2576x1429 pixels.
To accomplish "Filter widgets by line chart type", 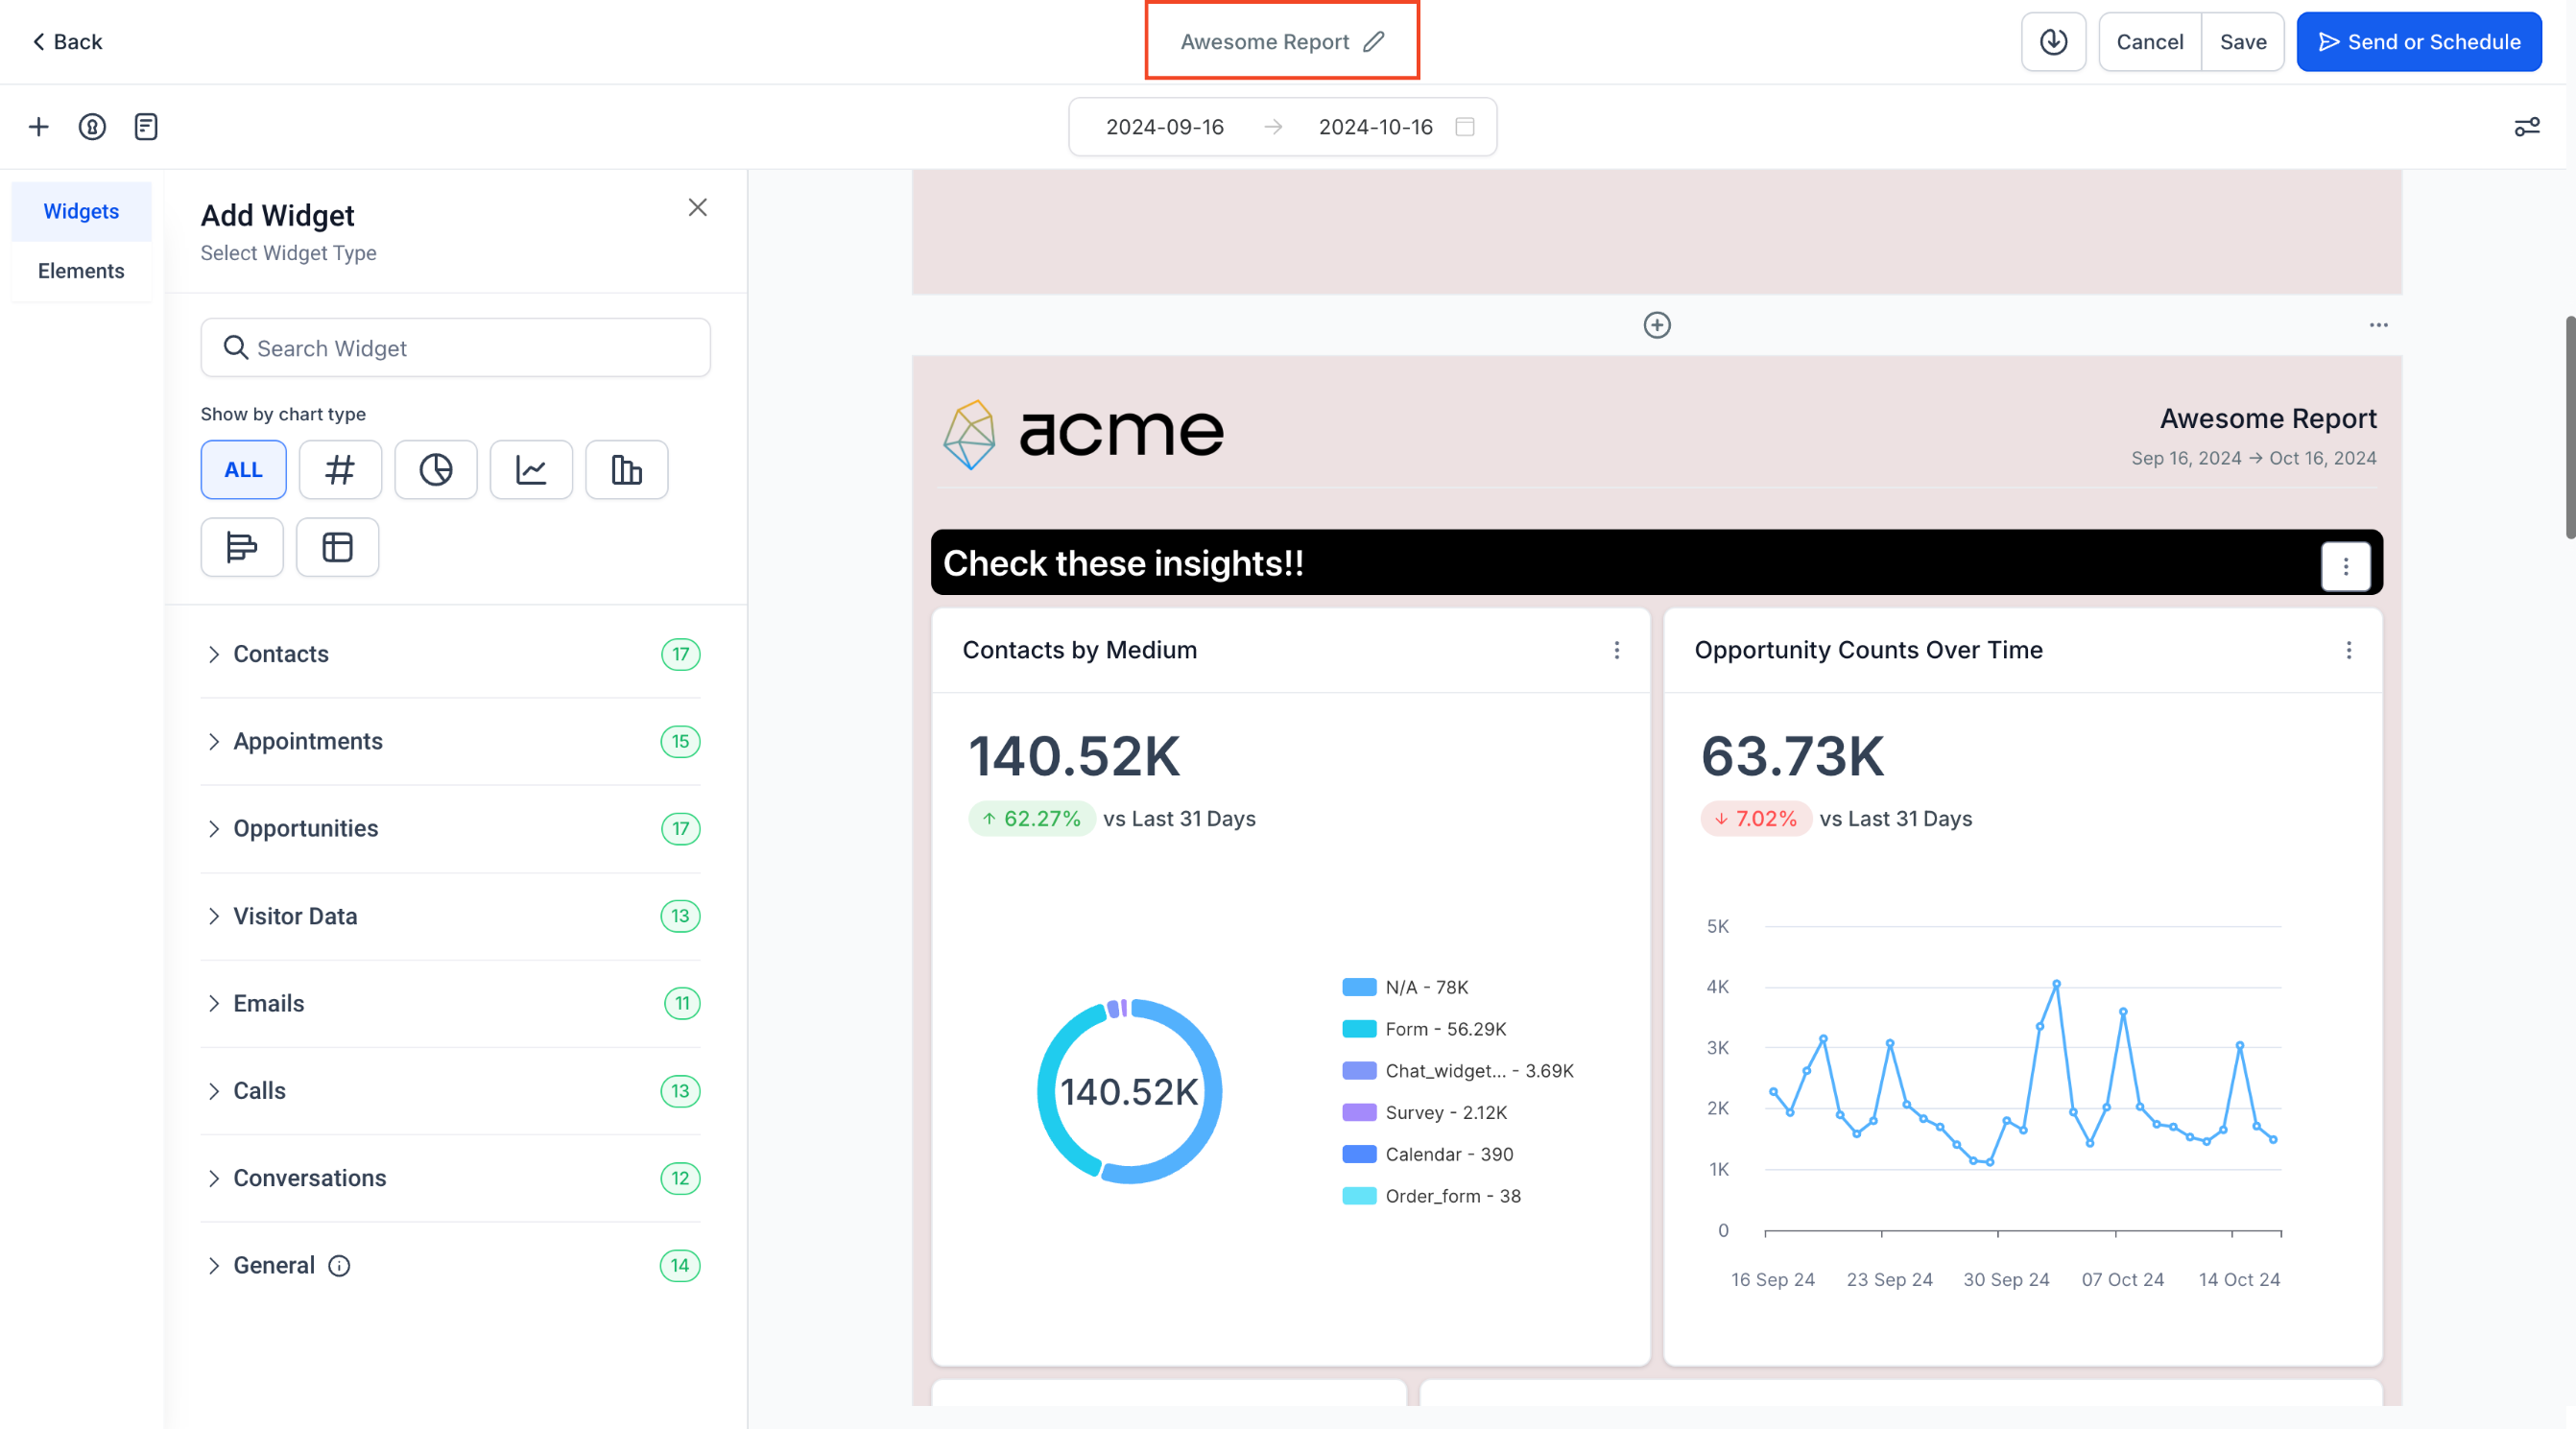I will pos(531,470).
